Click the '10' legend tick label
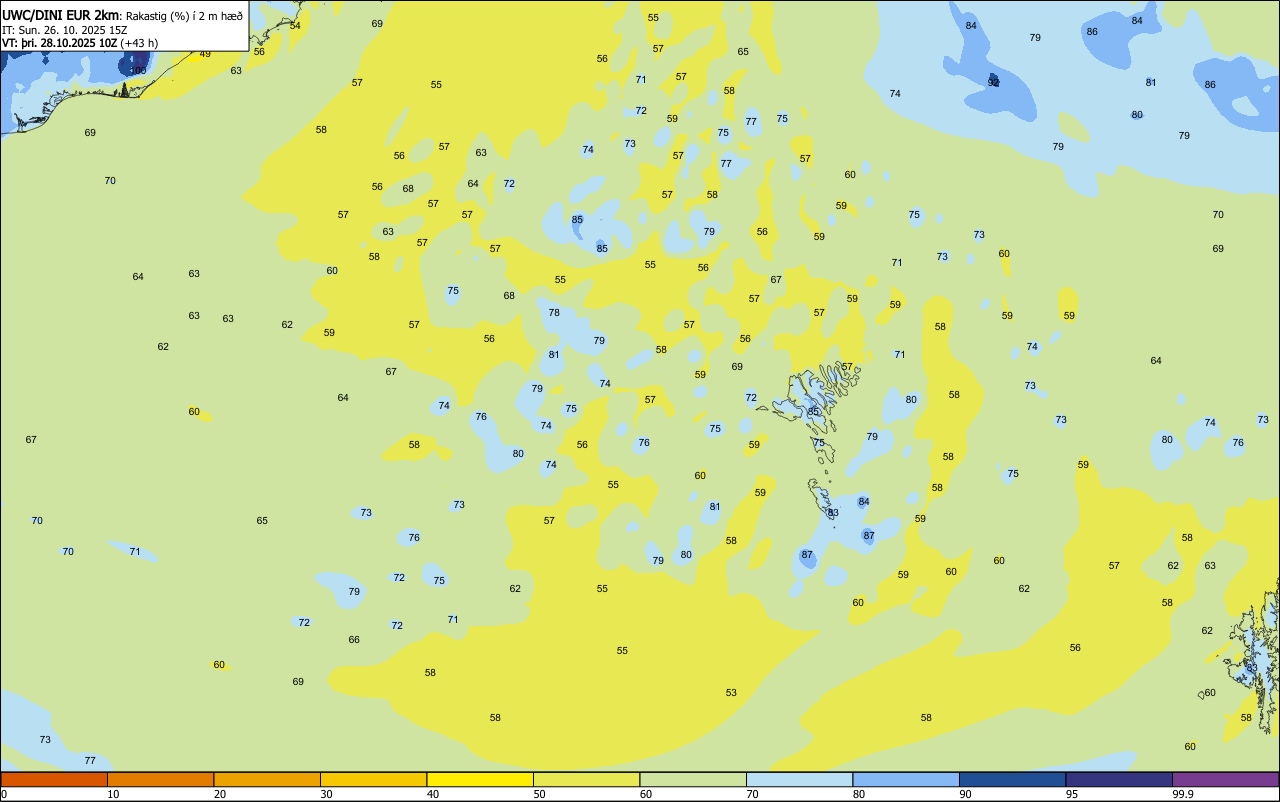This screenshot has width=1280, height=802. coord(113,794)
